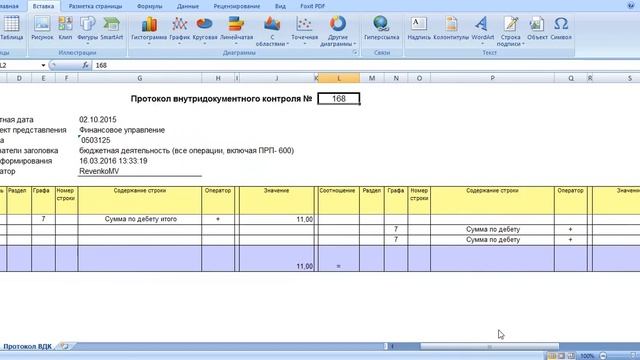The width and height of the screenshot is (640, 360).
Task: Select column J header
Action: point(276,78)
